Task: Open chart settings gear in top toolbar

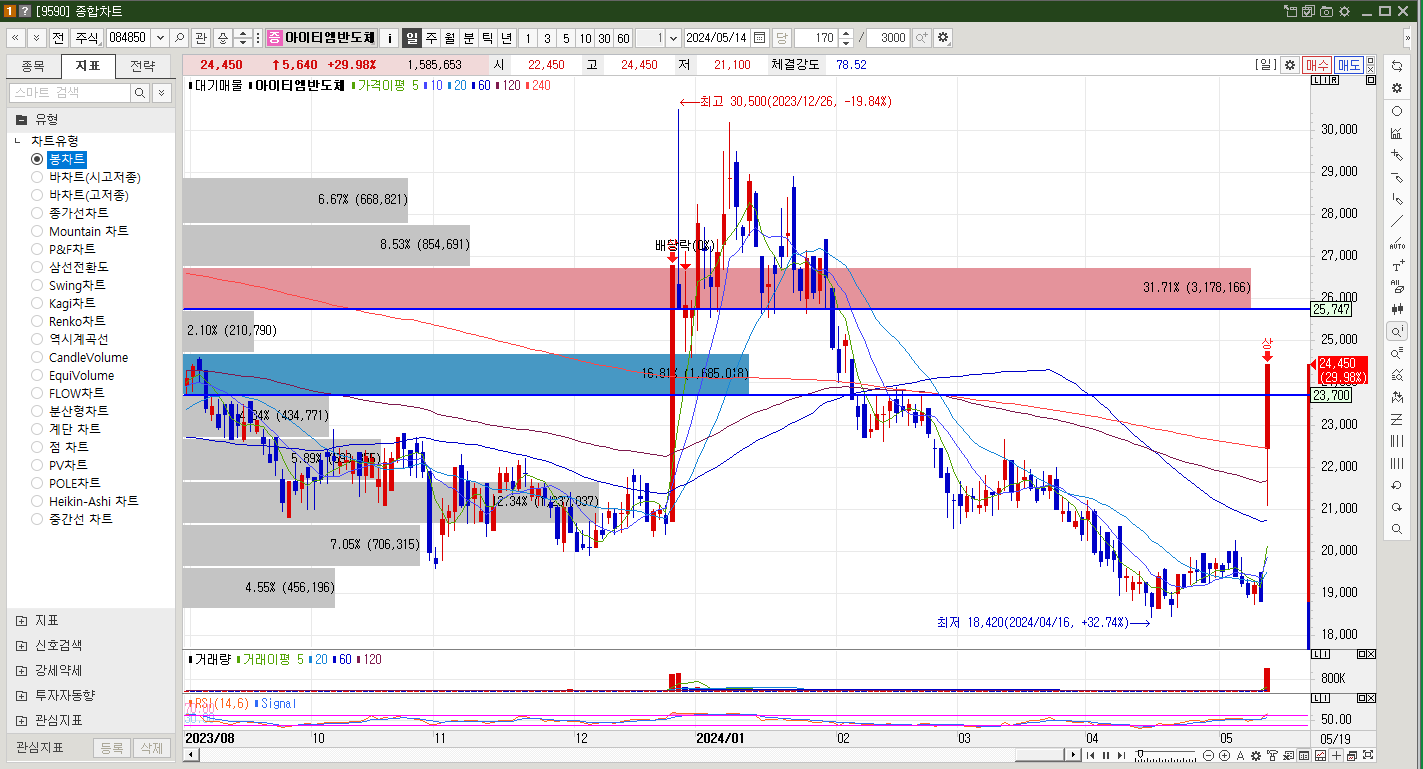Action: click(x=943, y=38)
